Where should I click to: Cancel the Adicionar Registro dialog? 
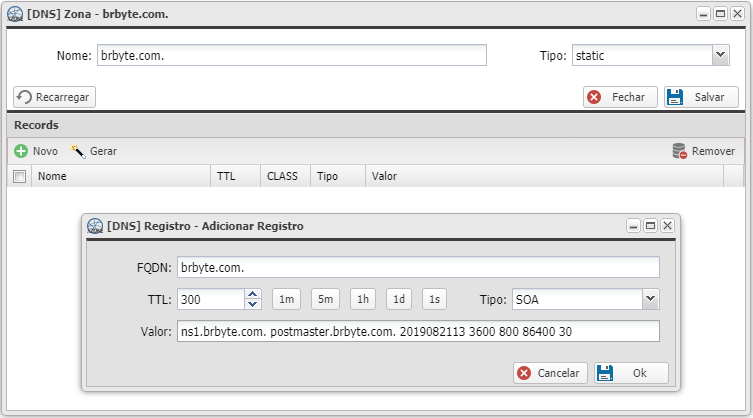coord(550,373)
